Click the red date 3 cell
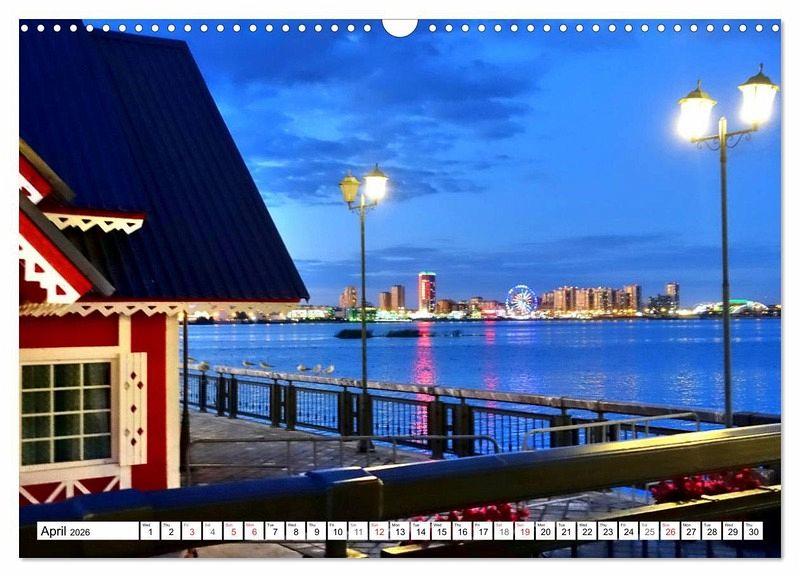The image size is (800, 577). pyautogui.click(x=192, y=531)
